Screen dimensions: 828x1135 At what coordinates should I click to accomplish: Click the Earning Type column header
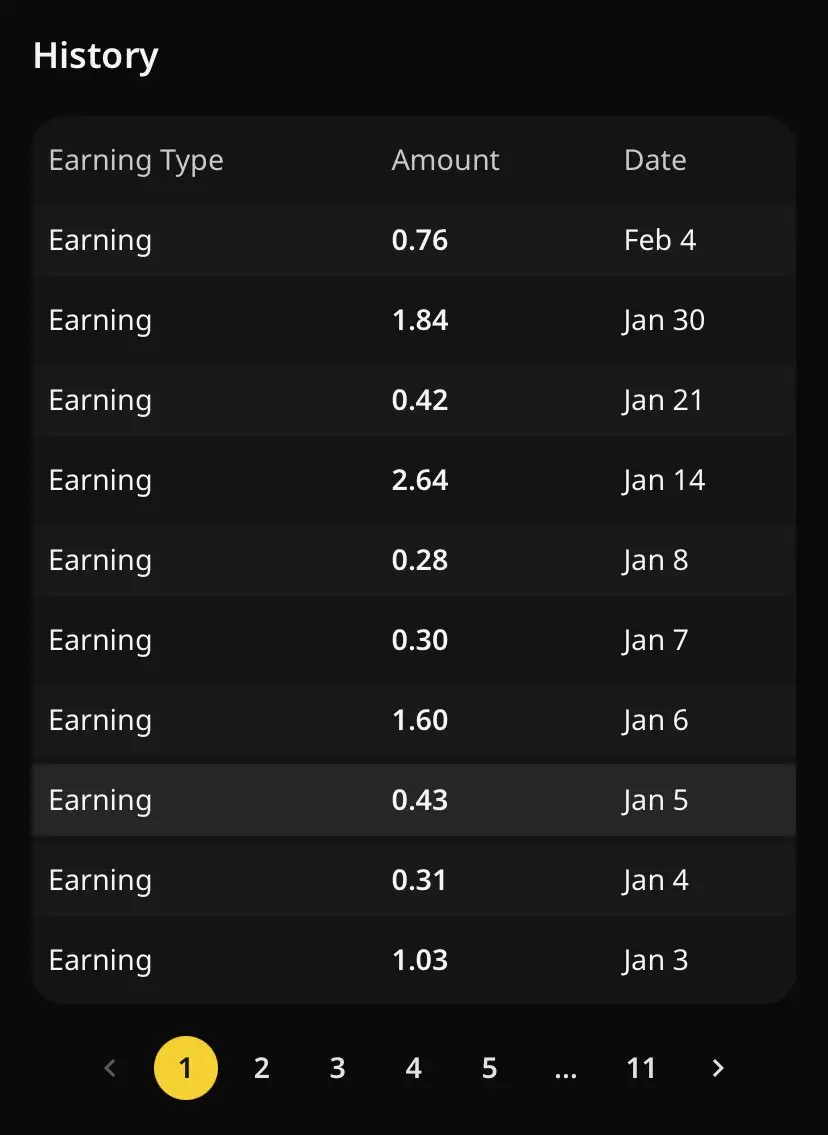click(x=136, y=160)
